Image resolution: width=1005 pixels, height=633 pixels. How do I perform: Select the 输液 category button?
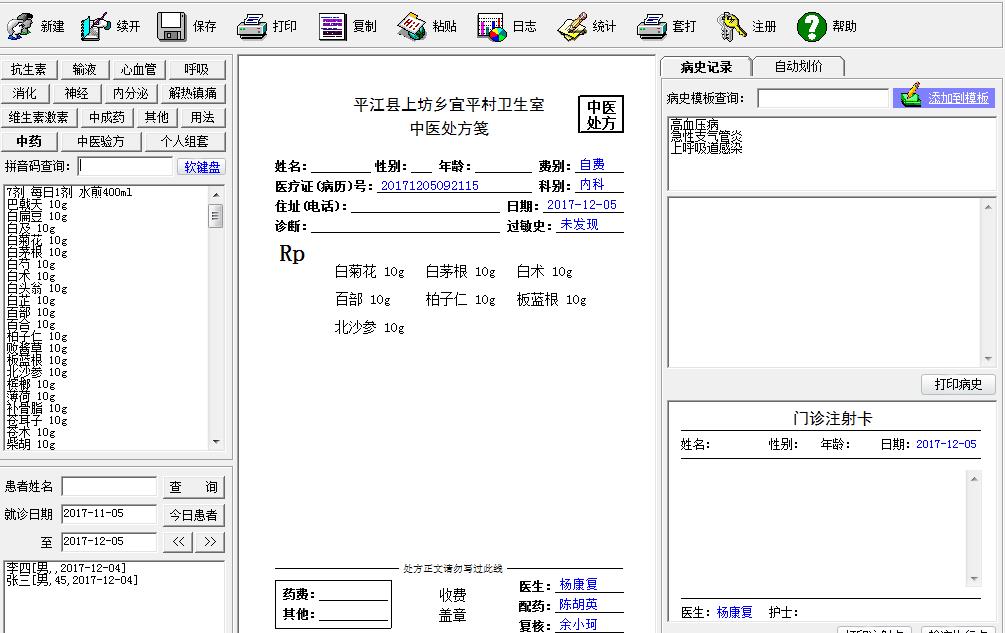[85, 69]
